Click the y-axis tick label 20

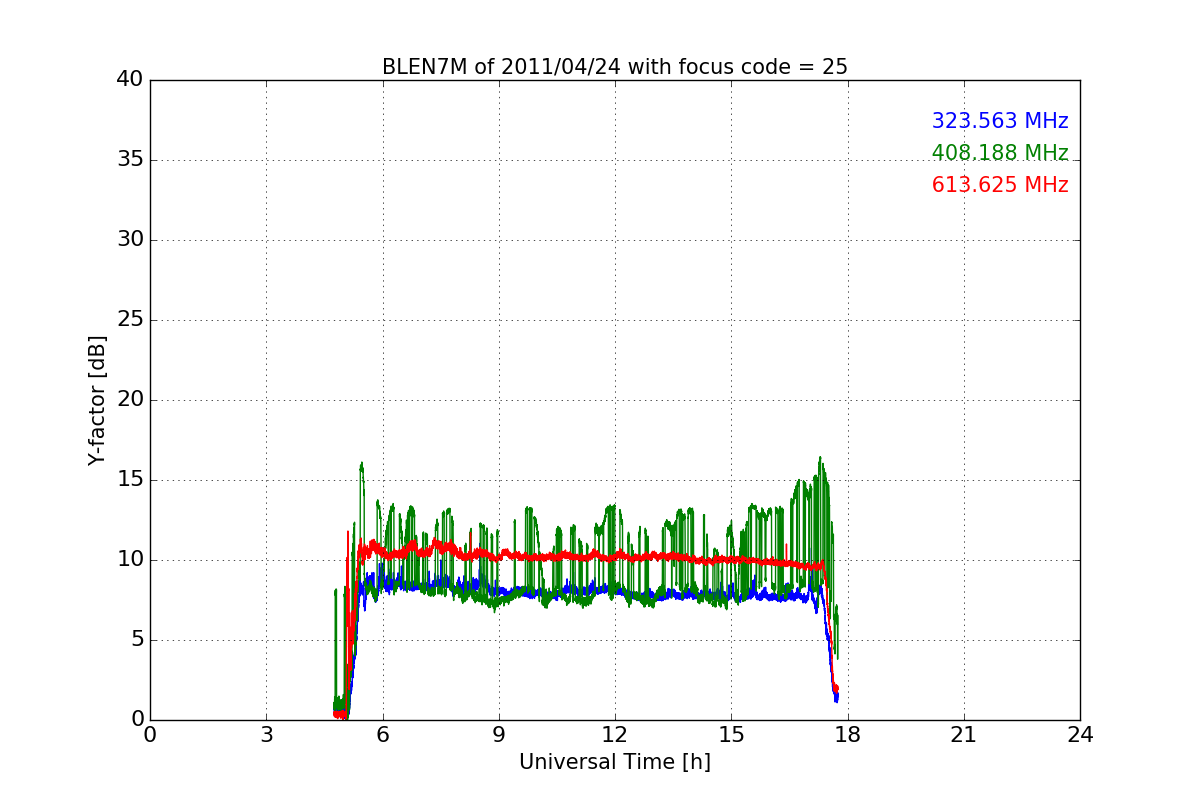(x=130, y=400)
